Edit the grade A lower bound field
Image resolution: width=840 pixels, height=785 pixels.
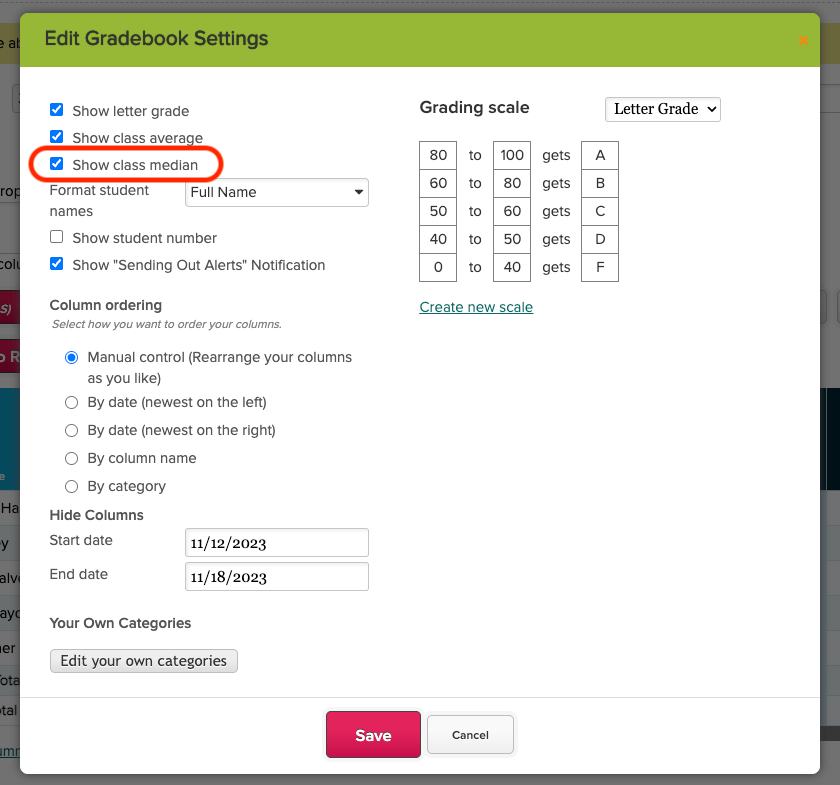[438, 155]
